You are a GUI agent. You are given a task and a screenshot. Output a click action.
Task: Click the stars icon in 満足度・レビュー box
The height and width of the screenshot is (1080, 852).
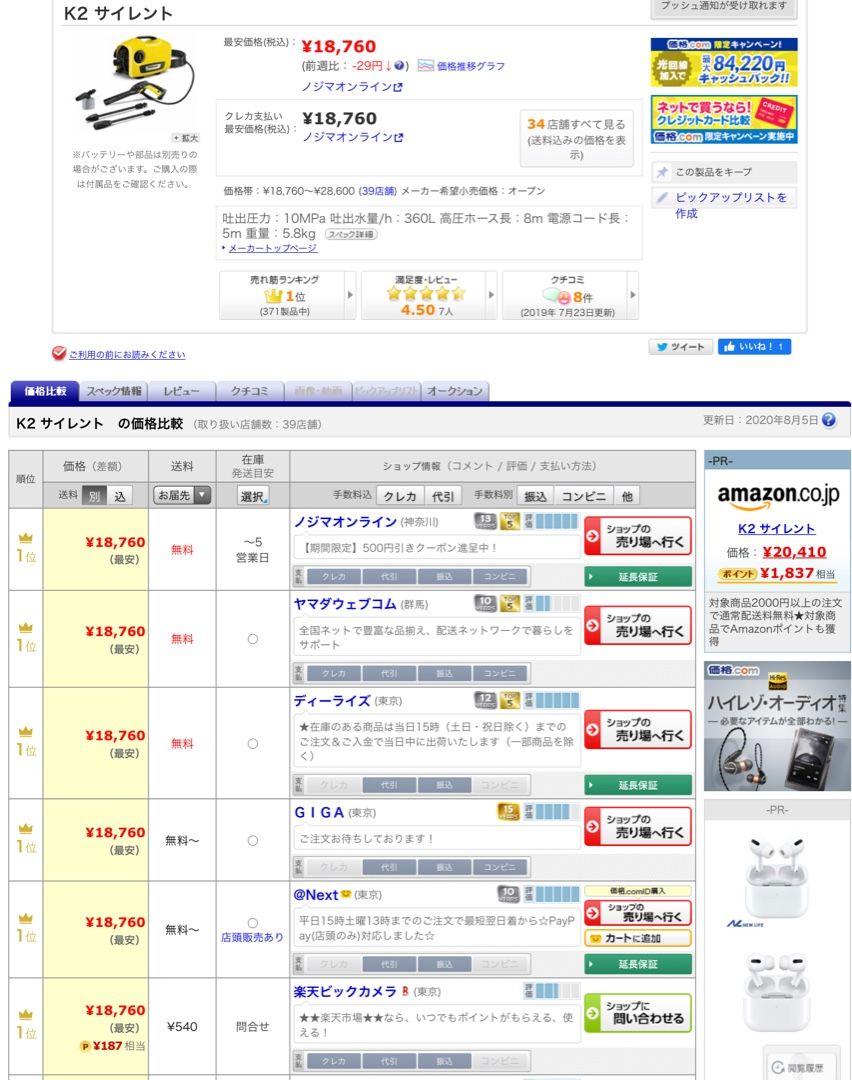click(x=426, y=293)
